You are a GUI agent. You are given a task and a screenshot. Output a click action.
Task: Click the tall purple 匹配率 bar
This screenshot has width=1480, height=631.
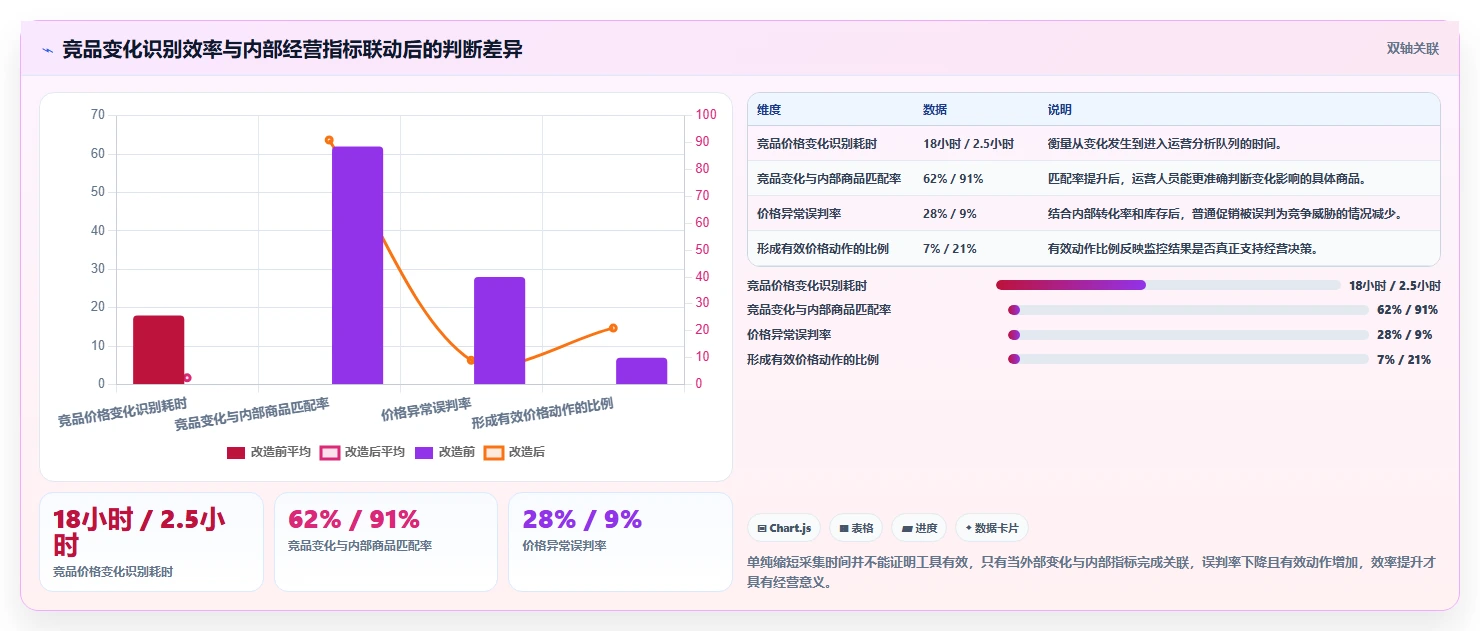(x=358, y=265)
